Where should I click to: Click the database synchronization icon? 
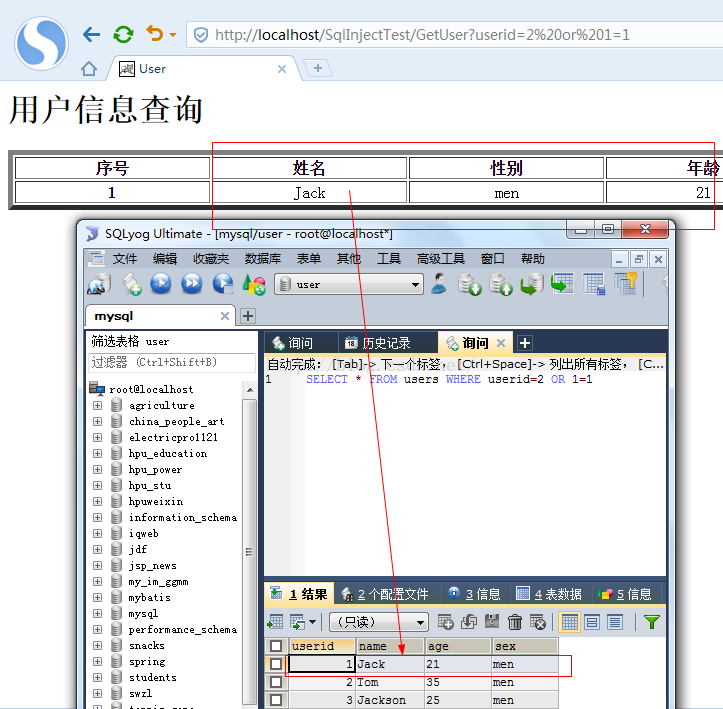point(532,284)
